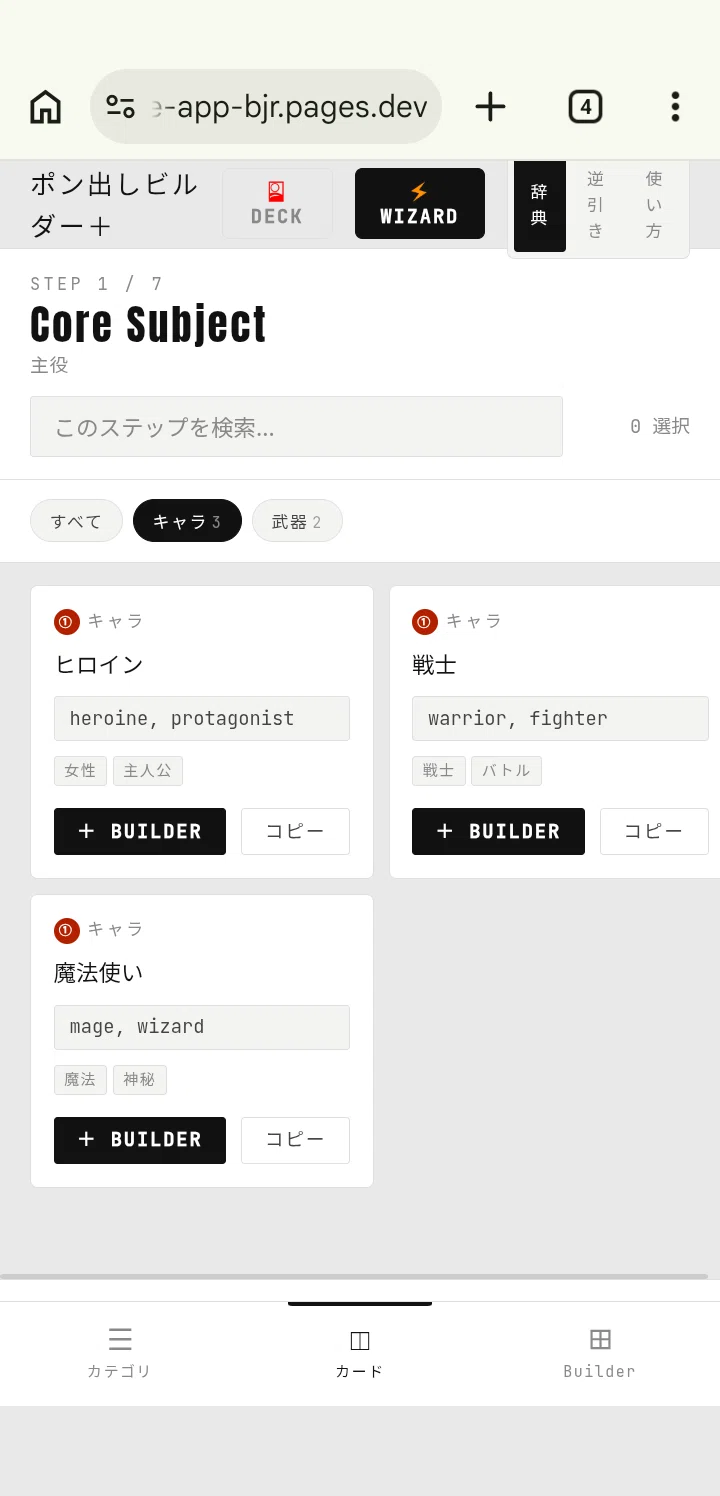
Task: Copy the 魔法使い card prompt
Action: (x=295, y=1140)
